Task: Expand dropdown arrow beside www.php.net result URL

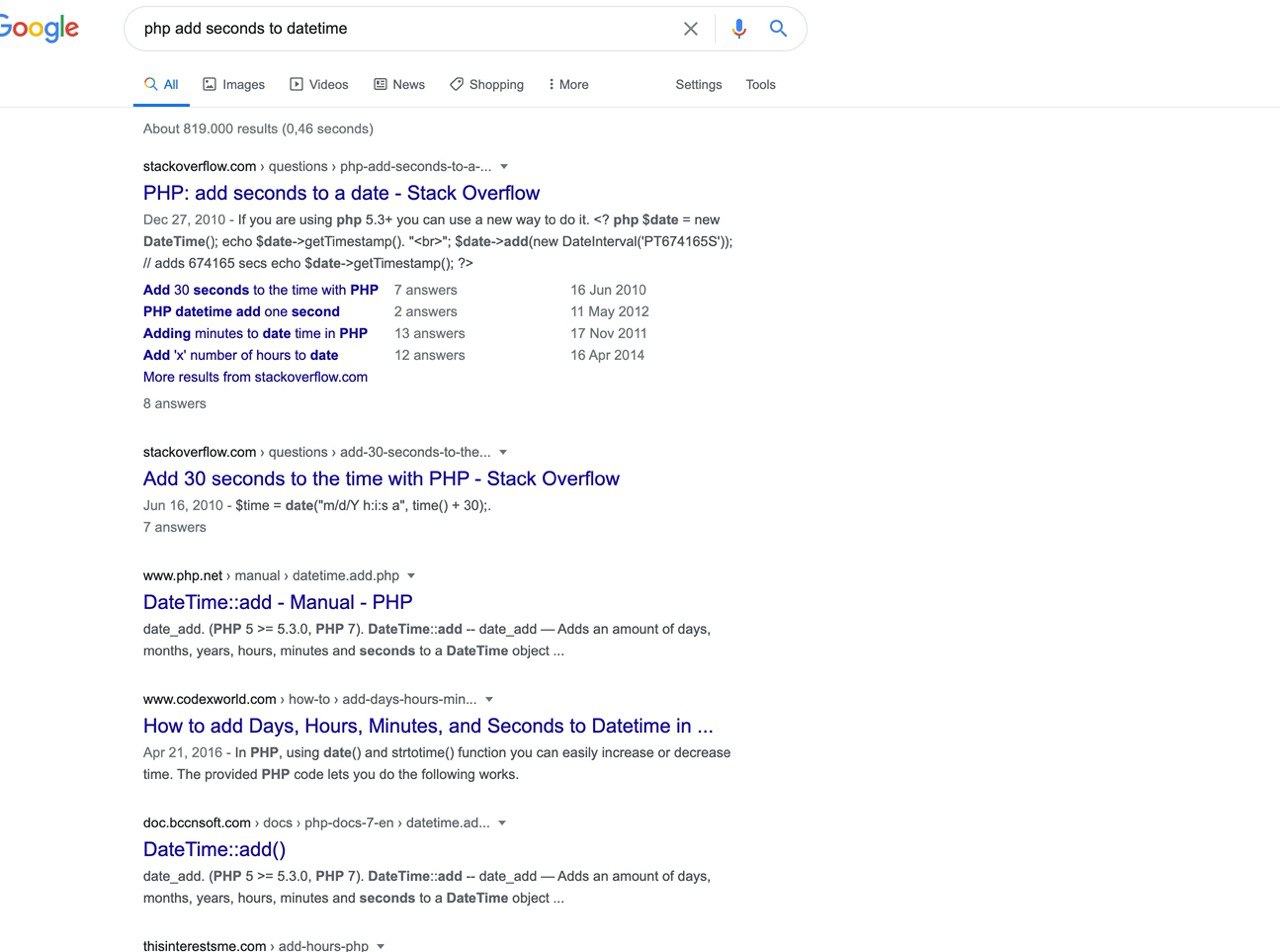Action: coord(411,576)
